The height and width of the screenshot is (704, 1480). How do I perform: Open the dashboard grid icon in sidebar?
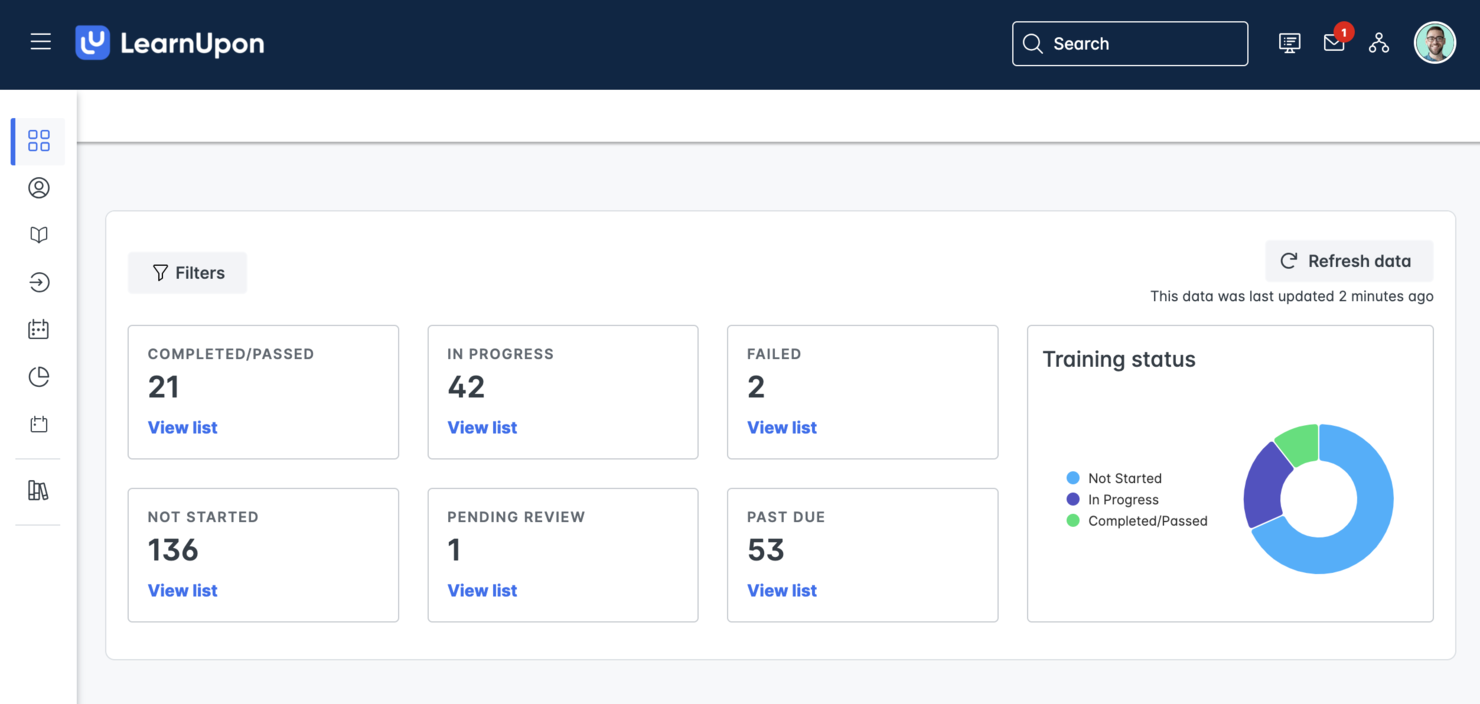tap(38, 141)
